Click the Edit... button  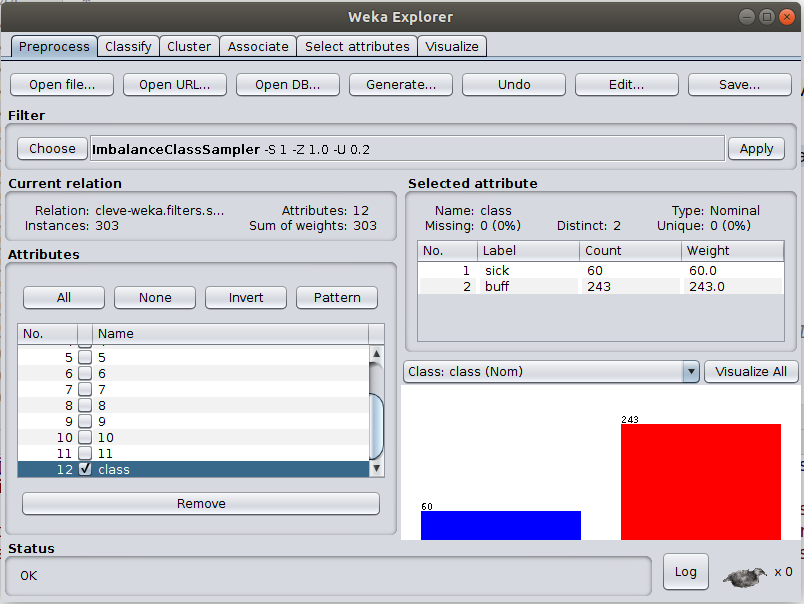627,85
